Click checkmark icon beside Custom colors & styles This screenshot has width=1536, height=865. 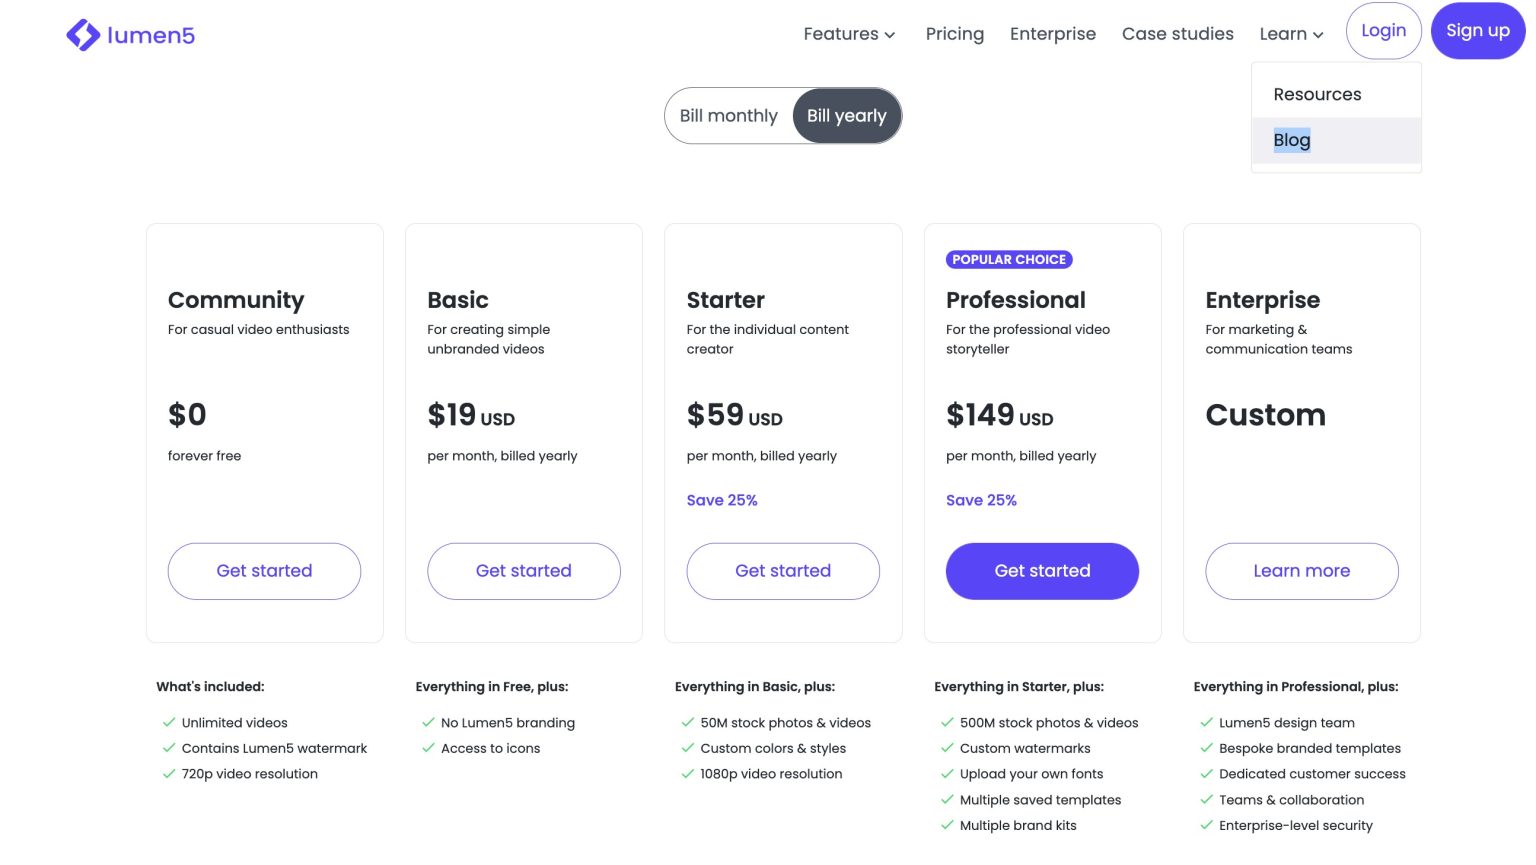688,748
